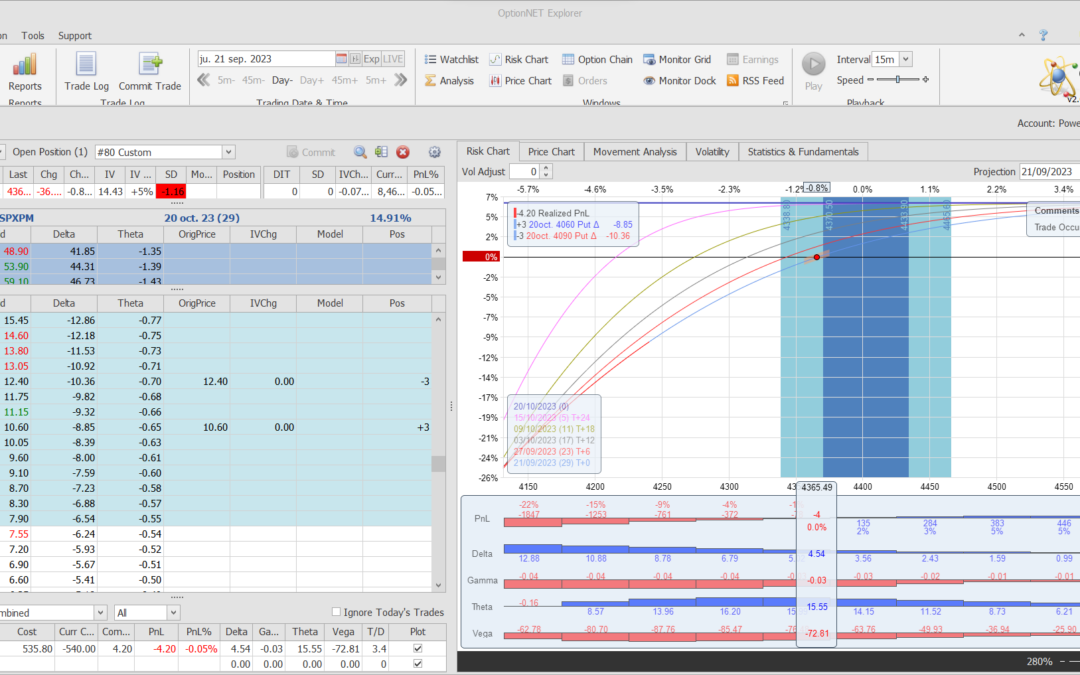Open position settings gear icon
Viewport: 1080px width, 675px height.
(434, 152)
